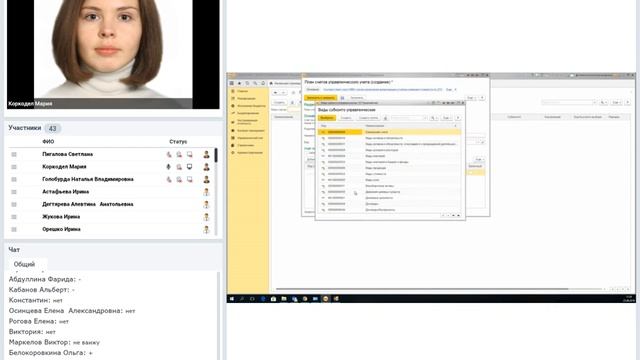Click the row handle beside Орешко Ирина

click(14, 229)
